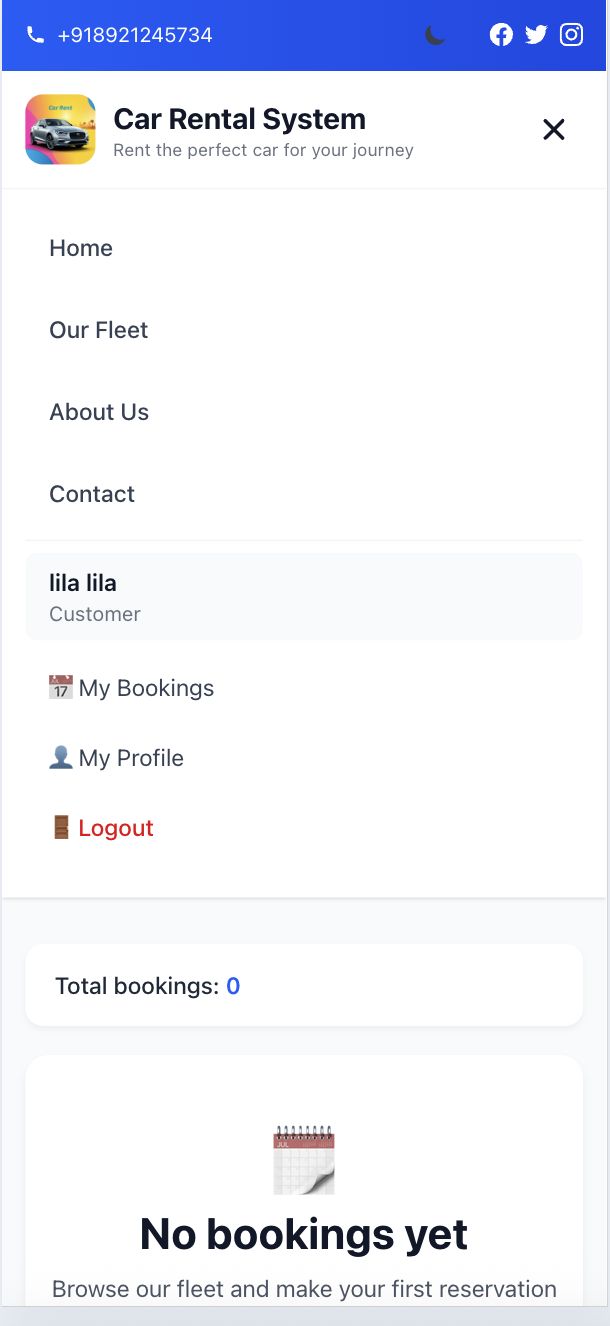Toggle dark mode with moon icon
This screenshot has height=1326, width=610.
pyautogui.click(x=435, y=35)
